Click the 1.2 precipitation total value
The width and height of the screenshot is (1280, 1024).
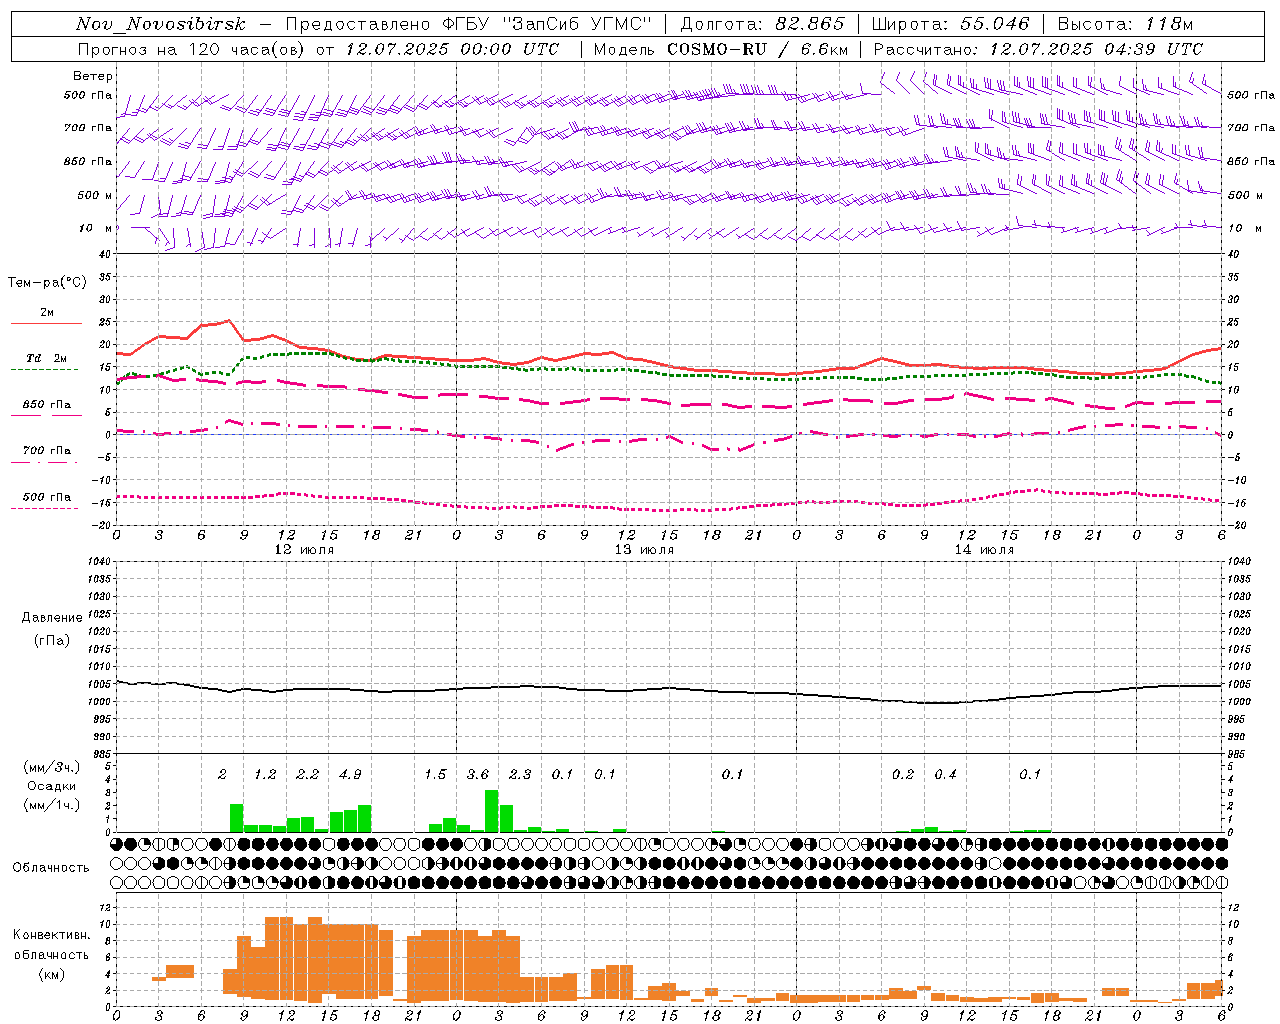[265, 774]
